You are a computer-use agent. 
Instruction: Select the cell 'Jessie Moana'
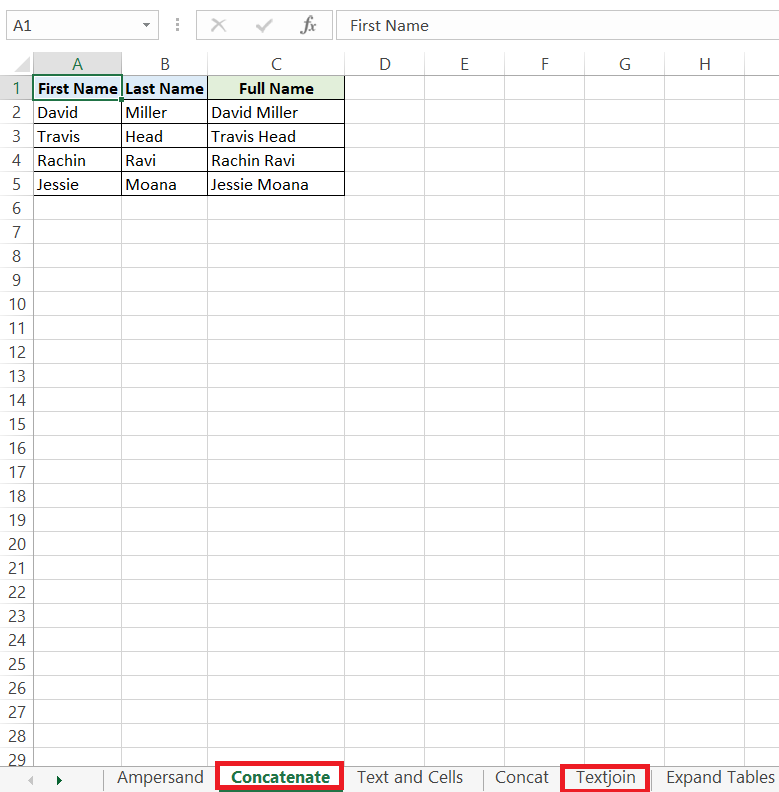click(x=276, y=184)
